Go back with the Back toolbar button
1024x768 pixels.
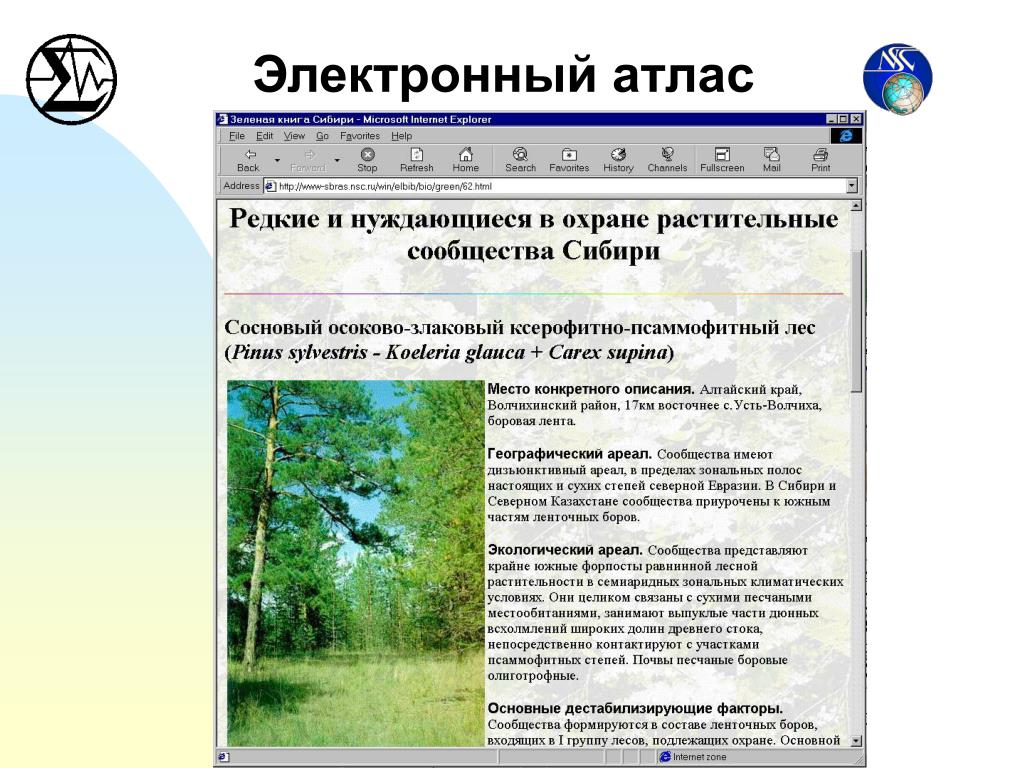click(x=248, y=160)
